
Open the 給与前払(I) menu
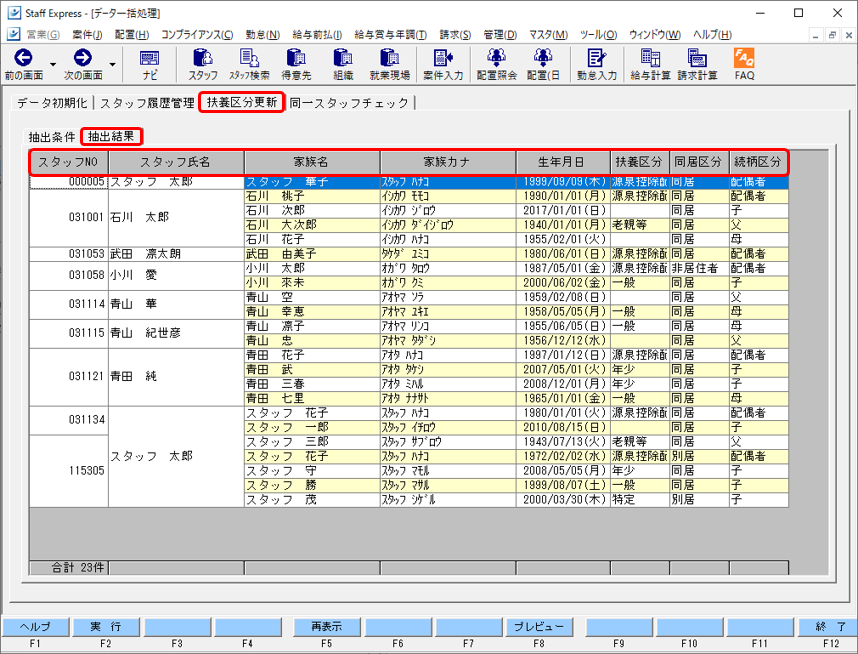point(317,35)
